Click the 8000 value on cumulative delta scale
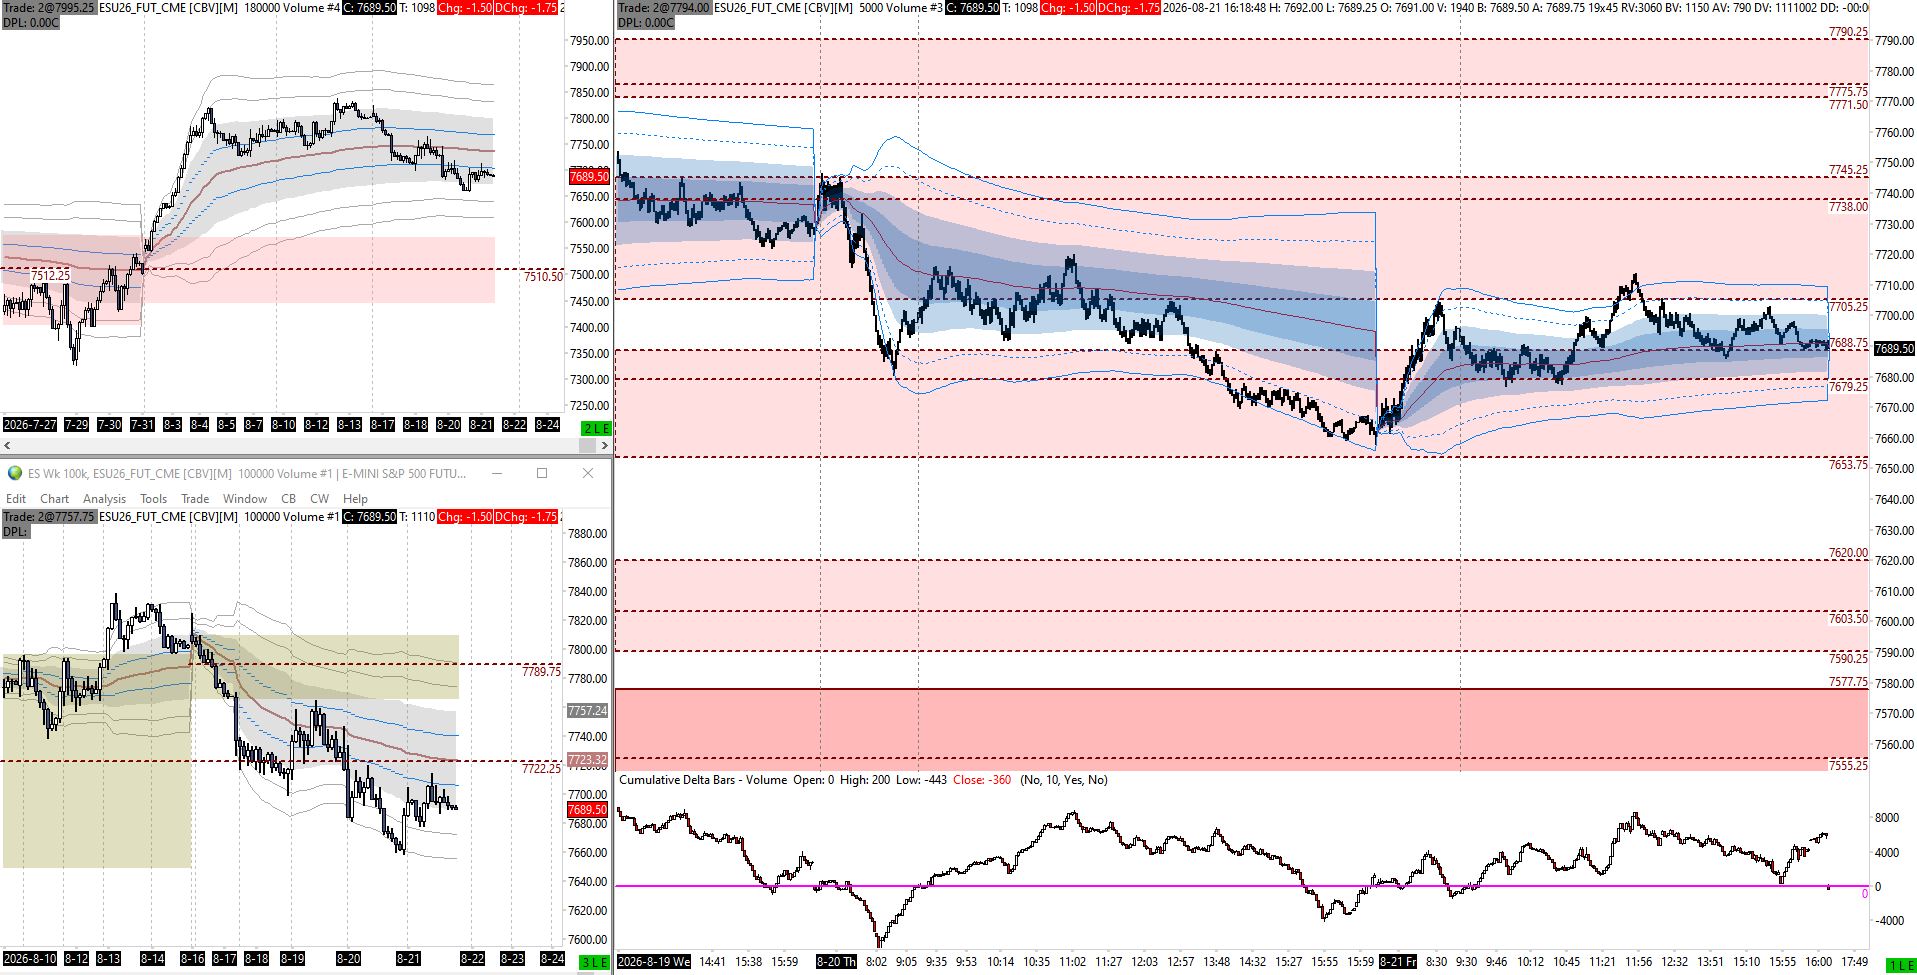 click(1887, 818)
